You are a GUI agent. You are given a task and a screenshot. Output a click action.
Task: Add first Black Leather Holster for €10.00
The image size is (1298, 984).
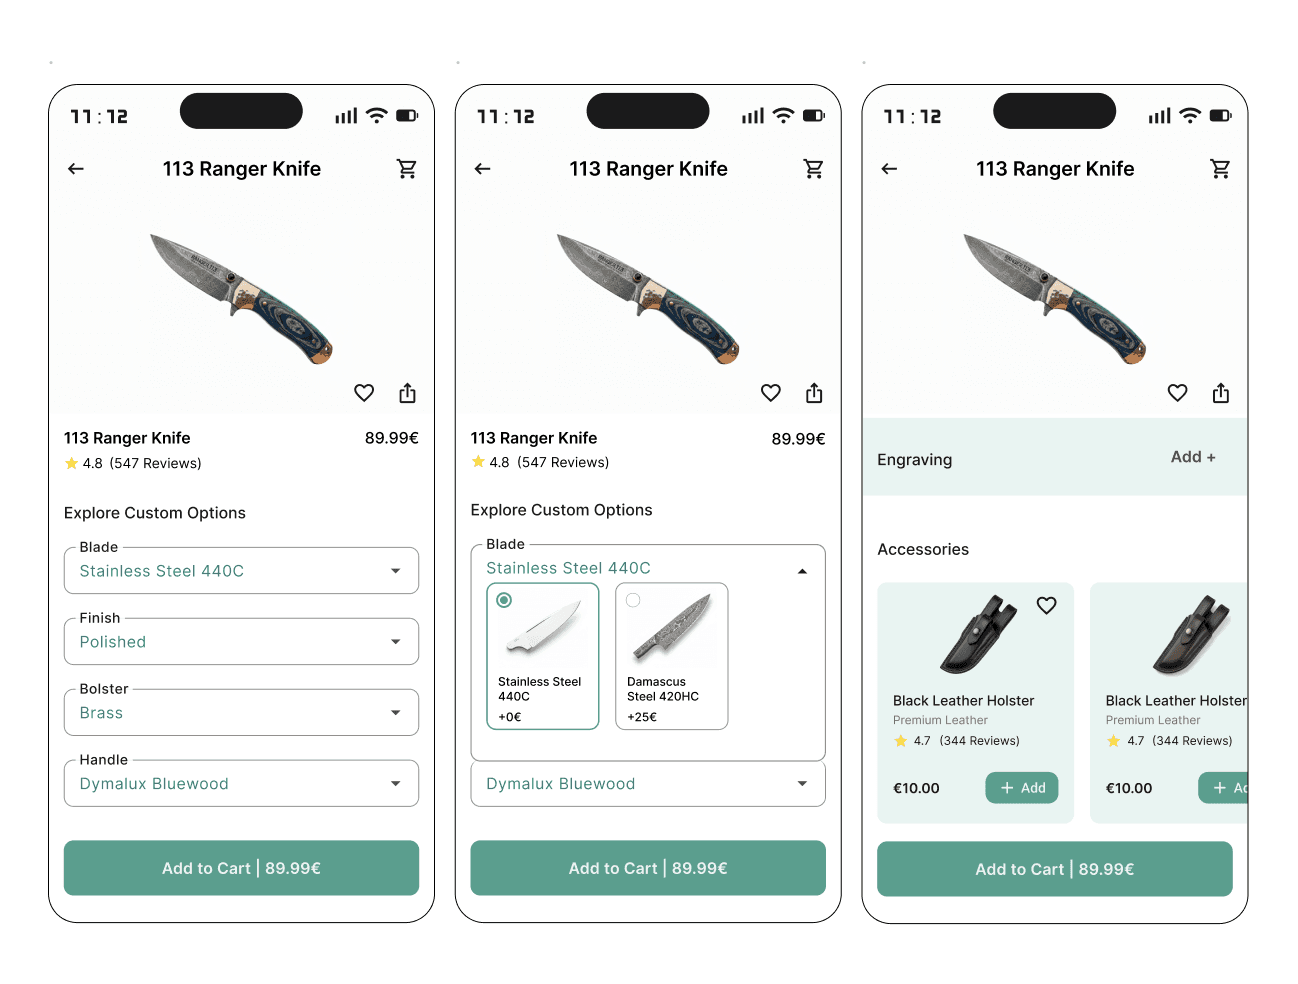click(1022, 788)
